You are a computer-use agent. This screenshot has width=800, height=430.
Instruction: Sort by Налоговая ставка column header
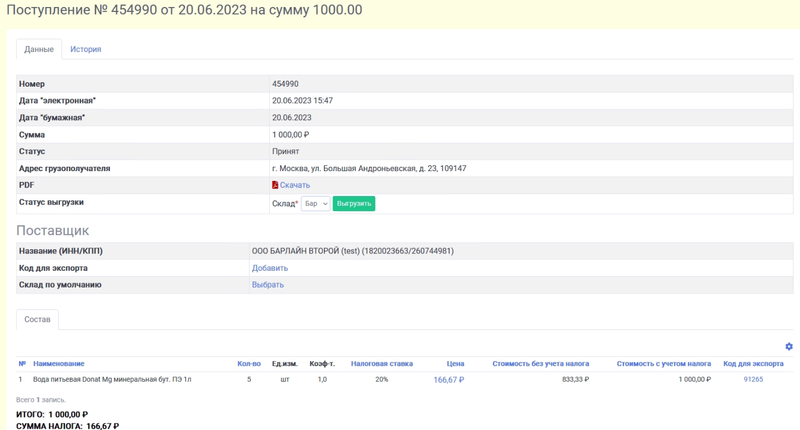tap(382, 364)
